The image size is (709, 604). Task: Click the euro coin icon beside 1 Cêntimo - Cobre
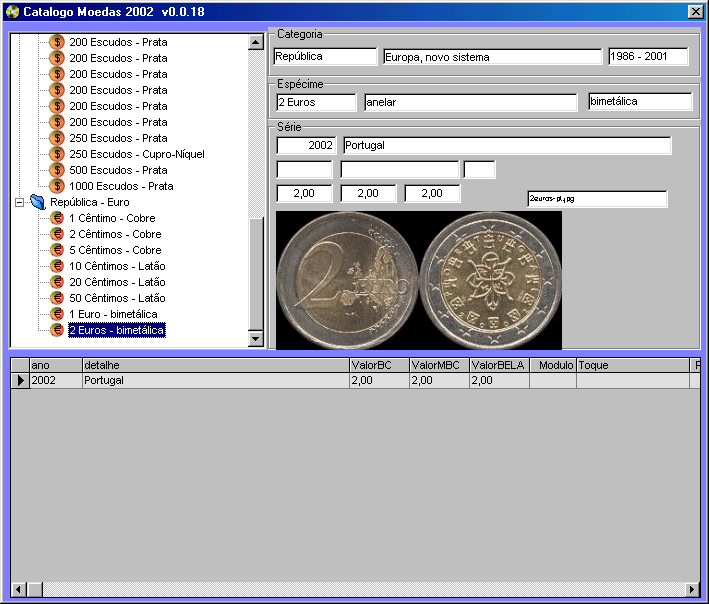click(x=57, y=218)
